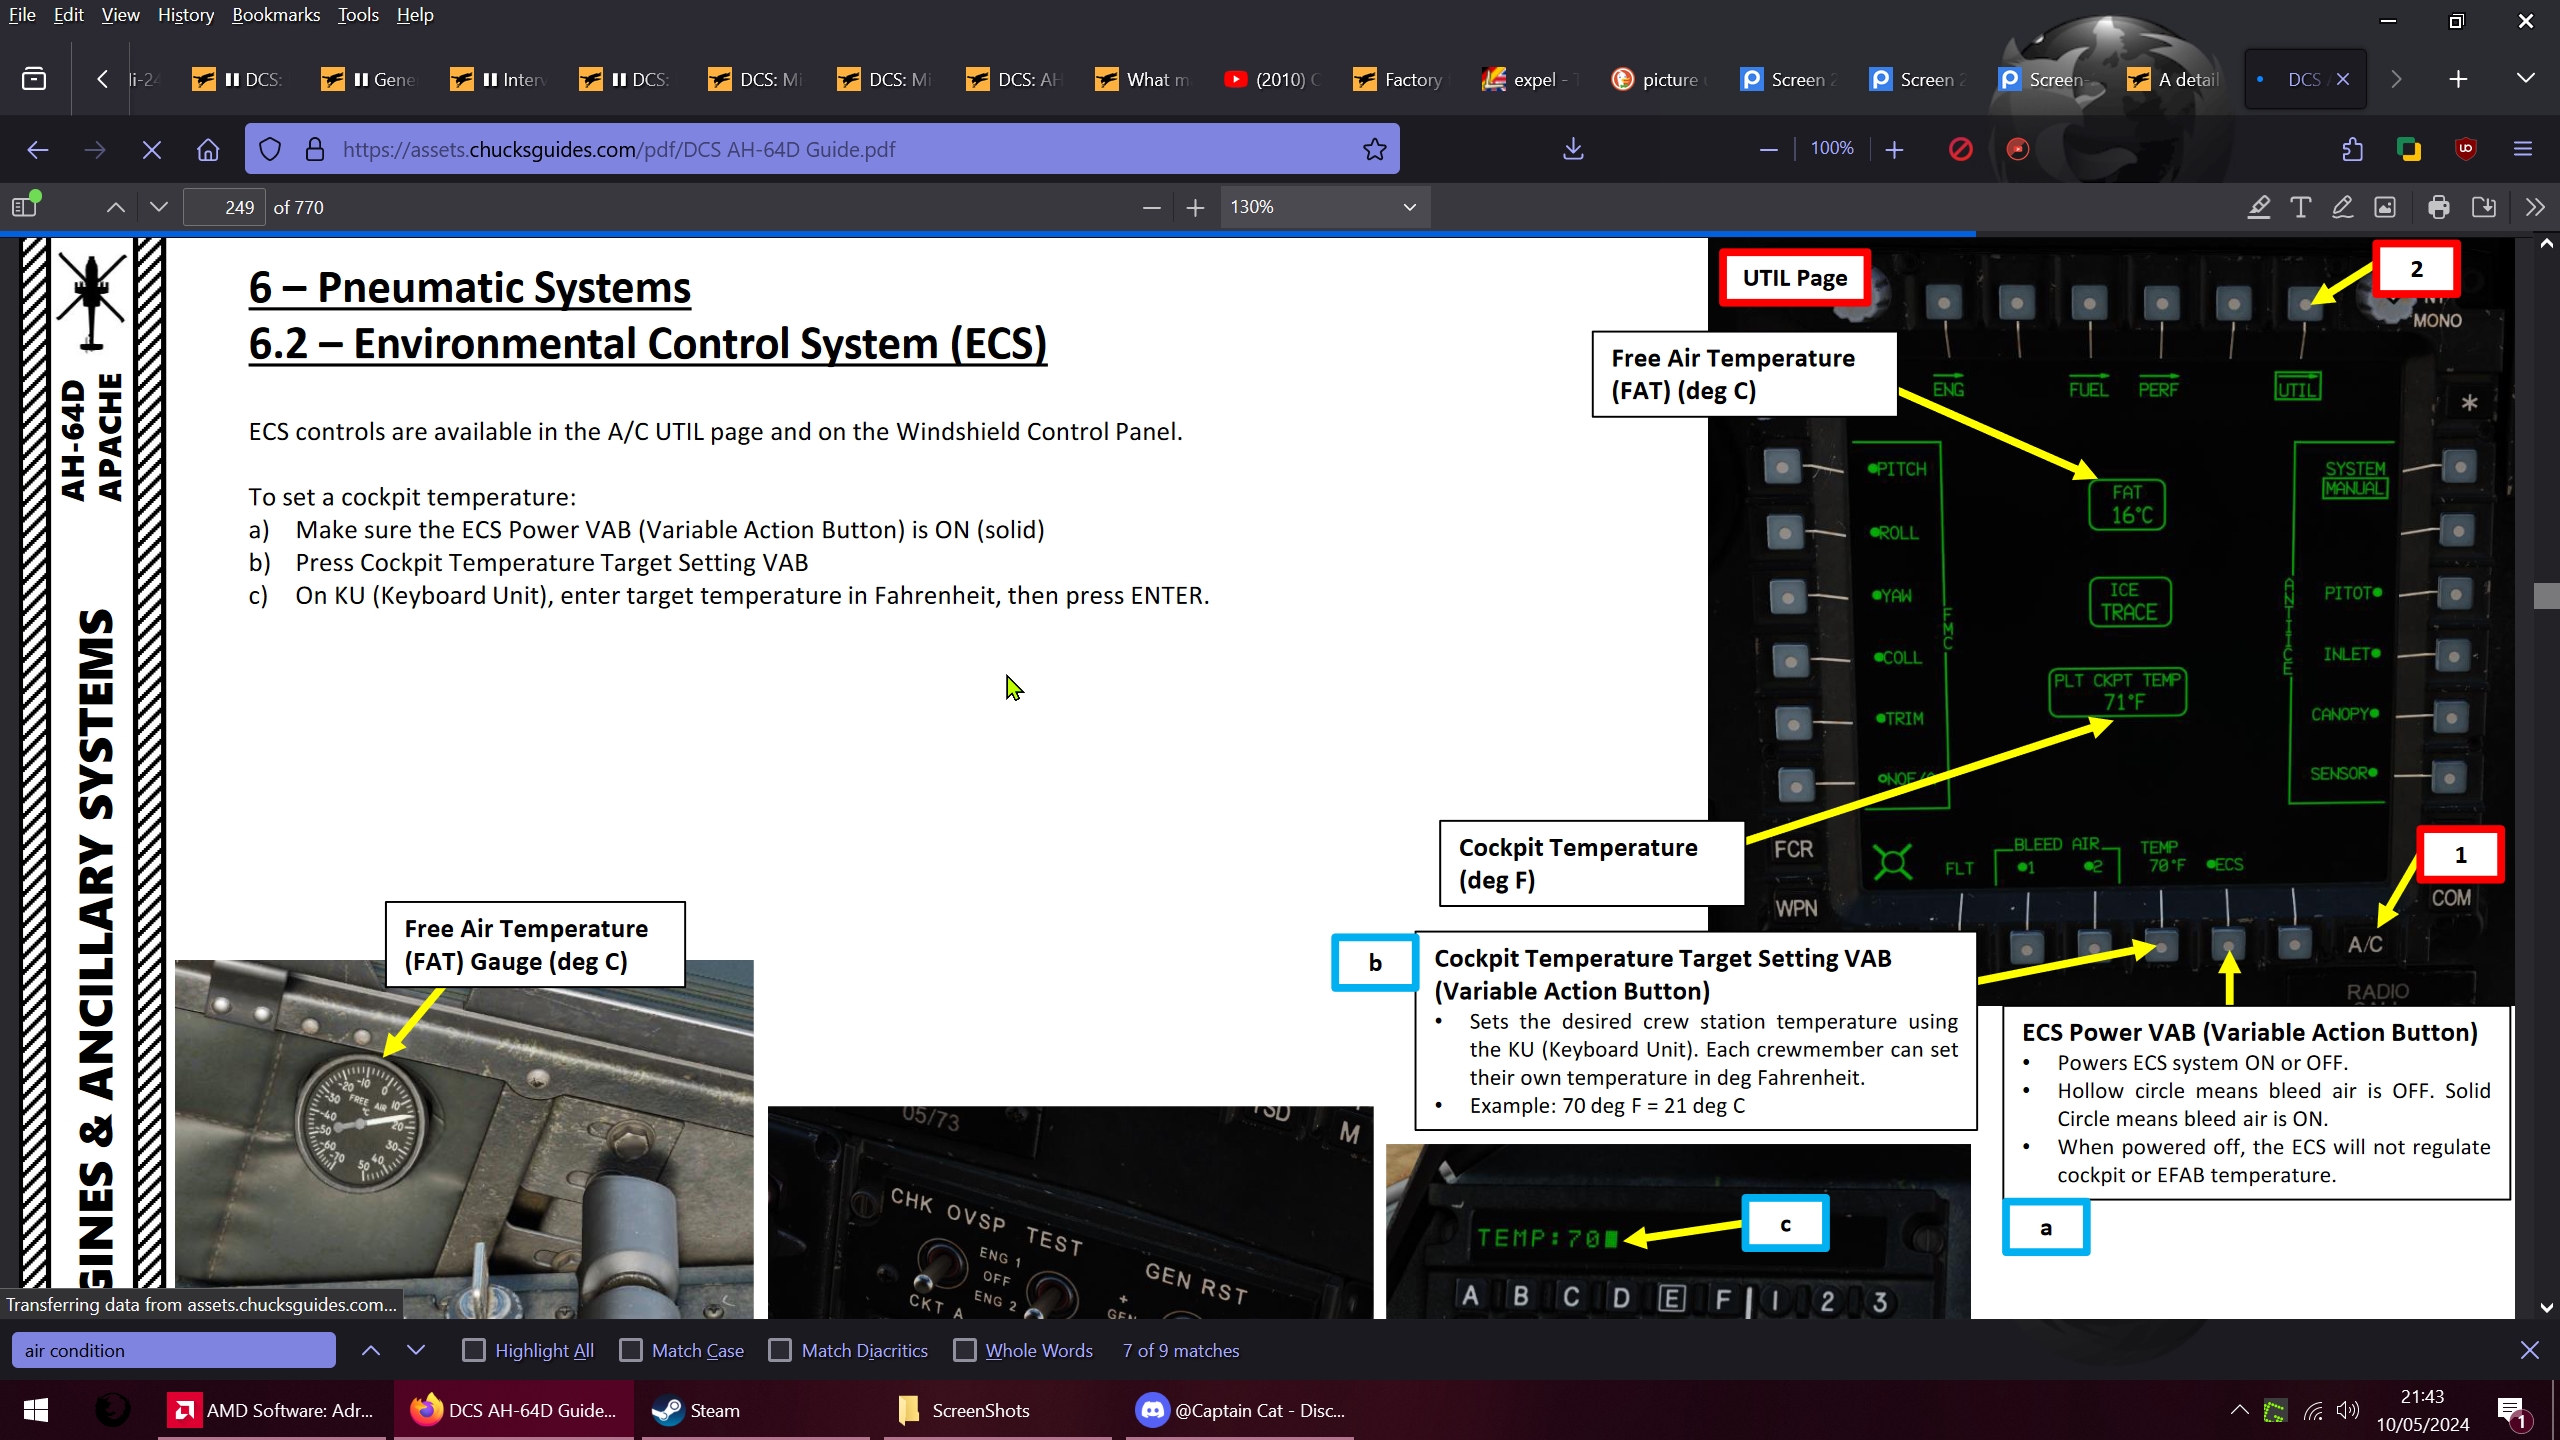Select the draw pencil tool
The image size is (2560, 1440).
pos(2342,207)
